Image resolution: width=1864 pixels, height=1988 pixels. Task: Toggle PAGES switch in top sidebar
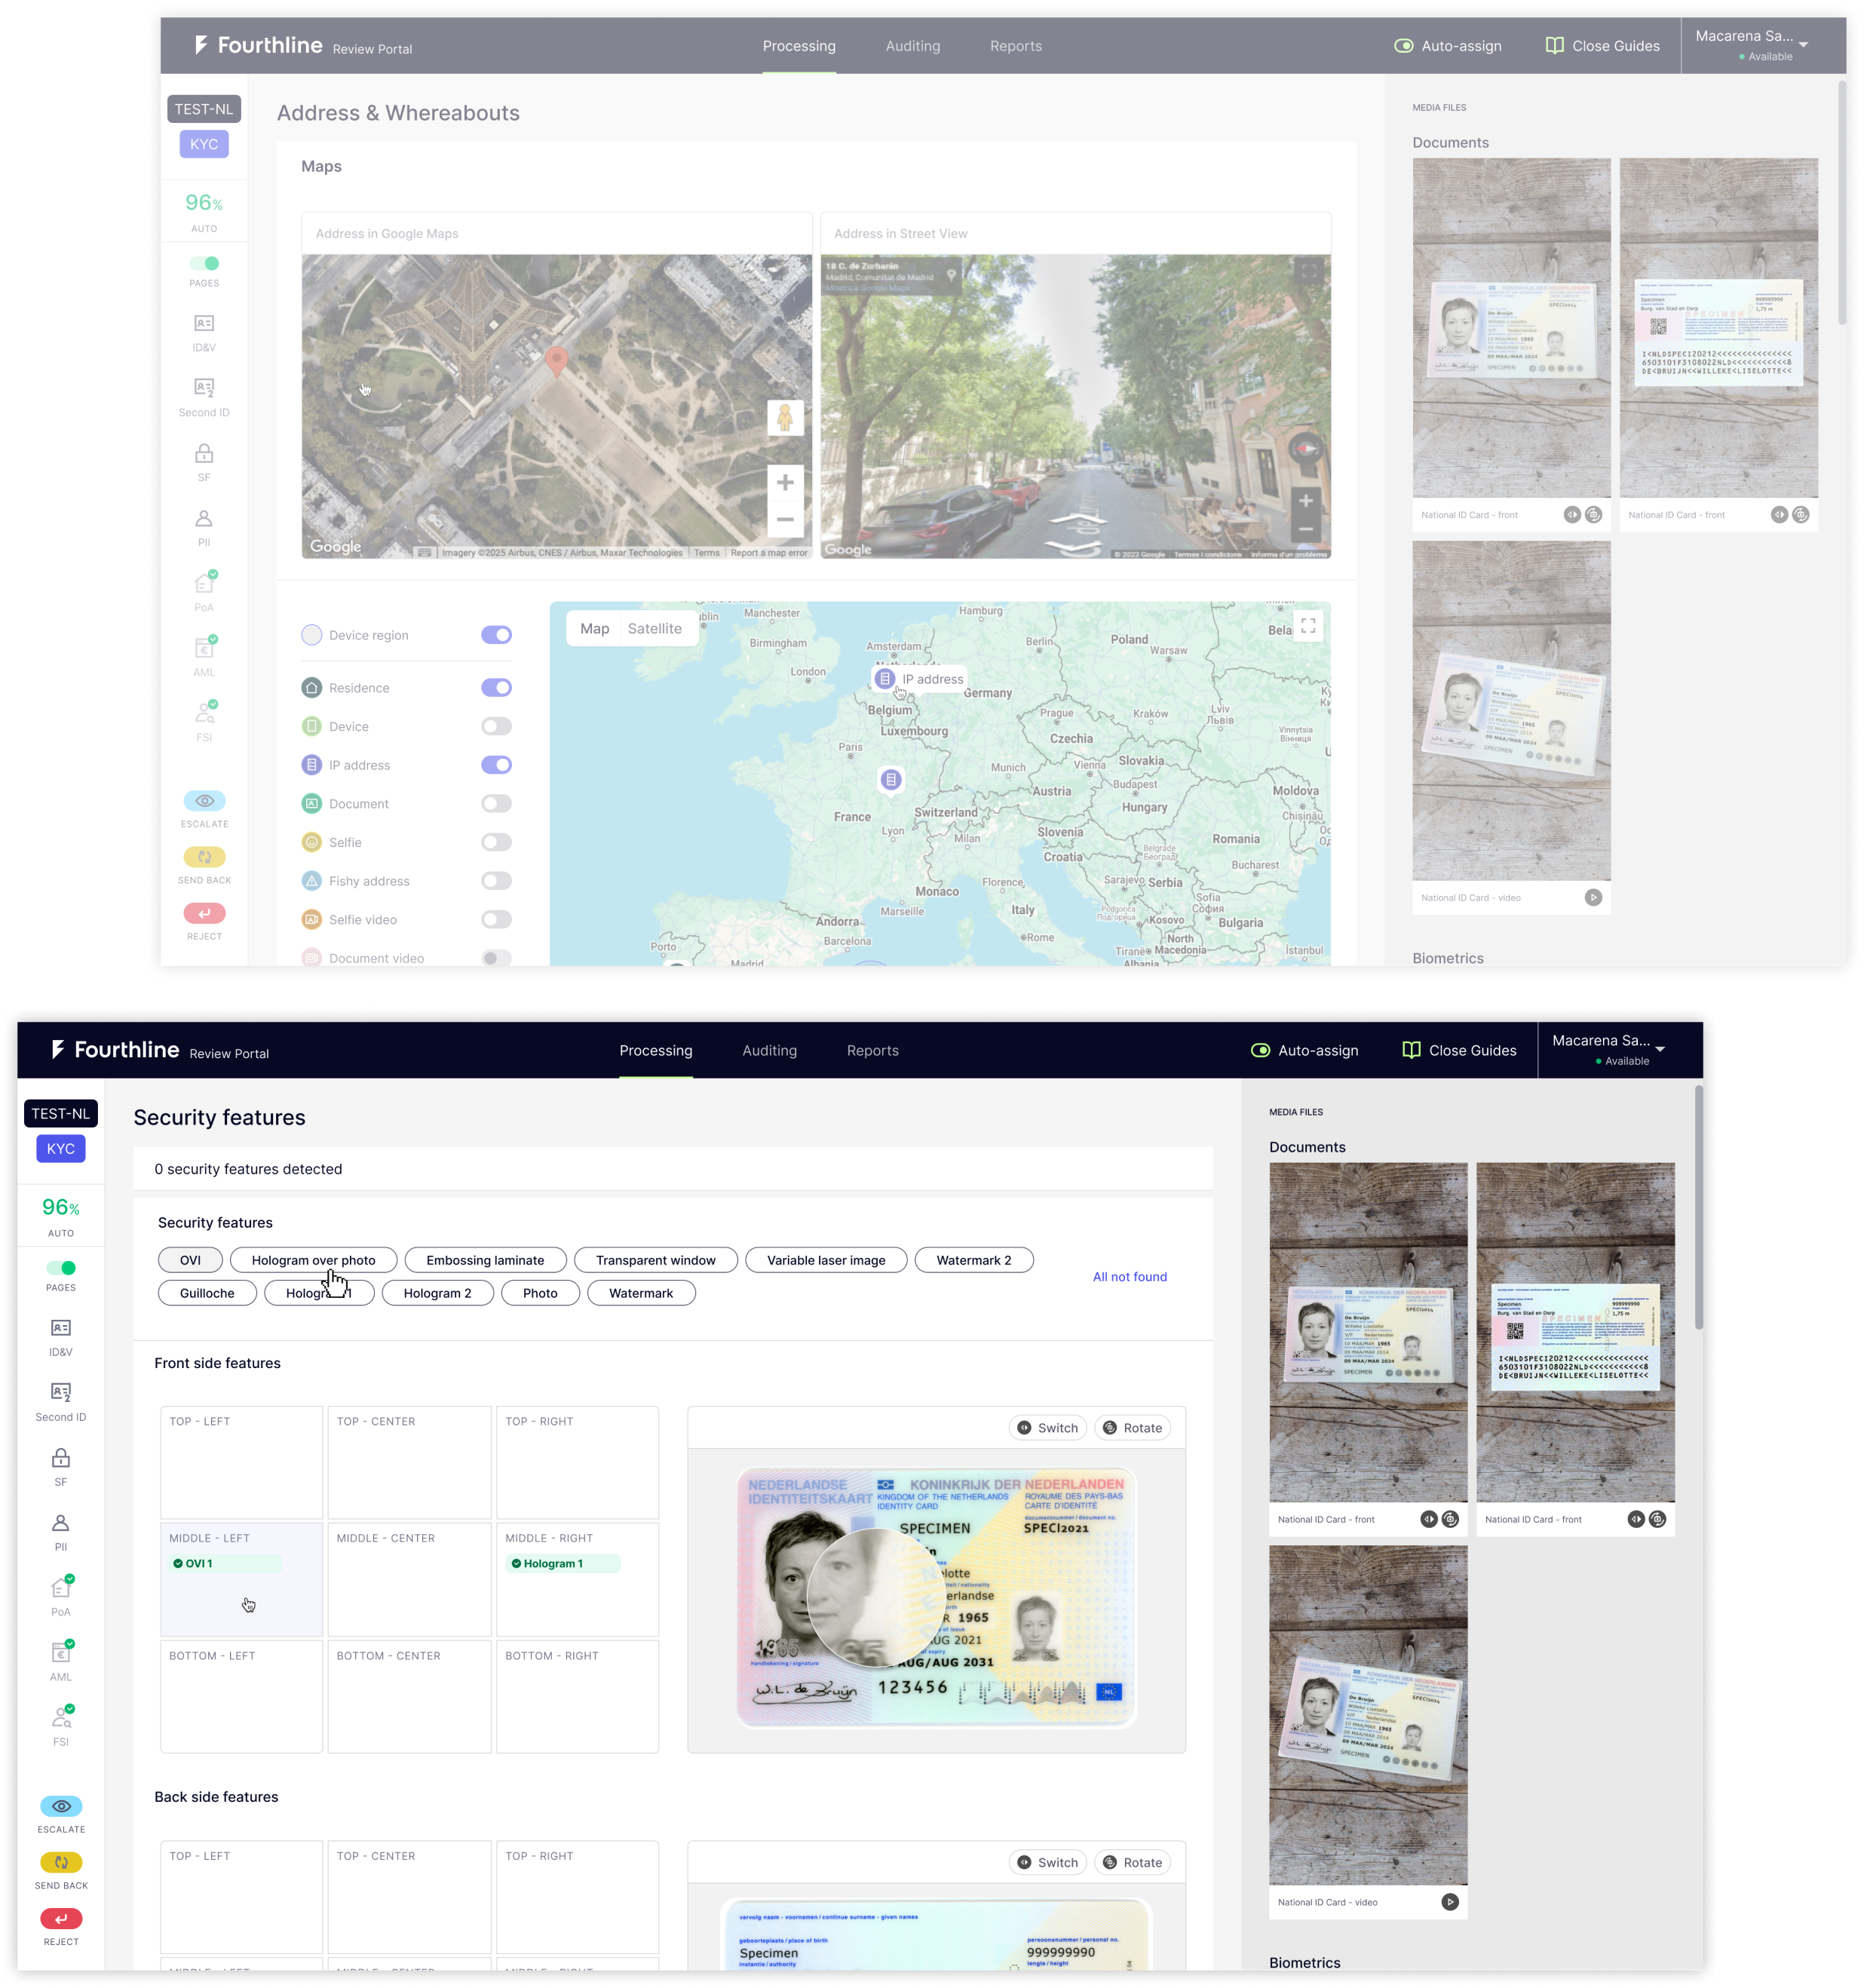pyautogui.click(x=204, y=263)
